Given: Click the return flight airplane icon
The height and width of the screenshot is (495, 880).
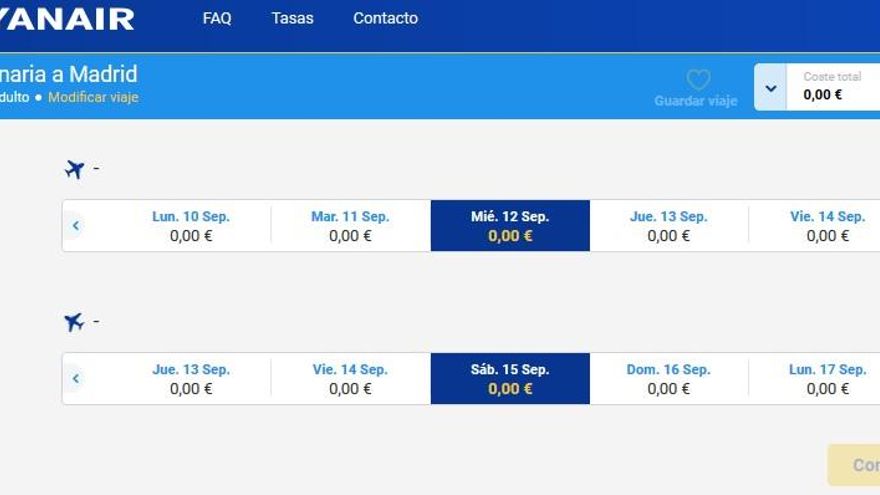Looking at the screenshot, I should (74, 322).
